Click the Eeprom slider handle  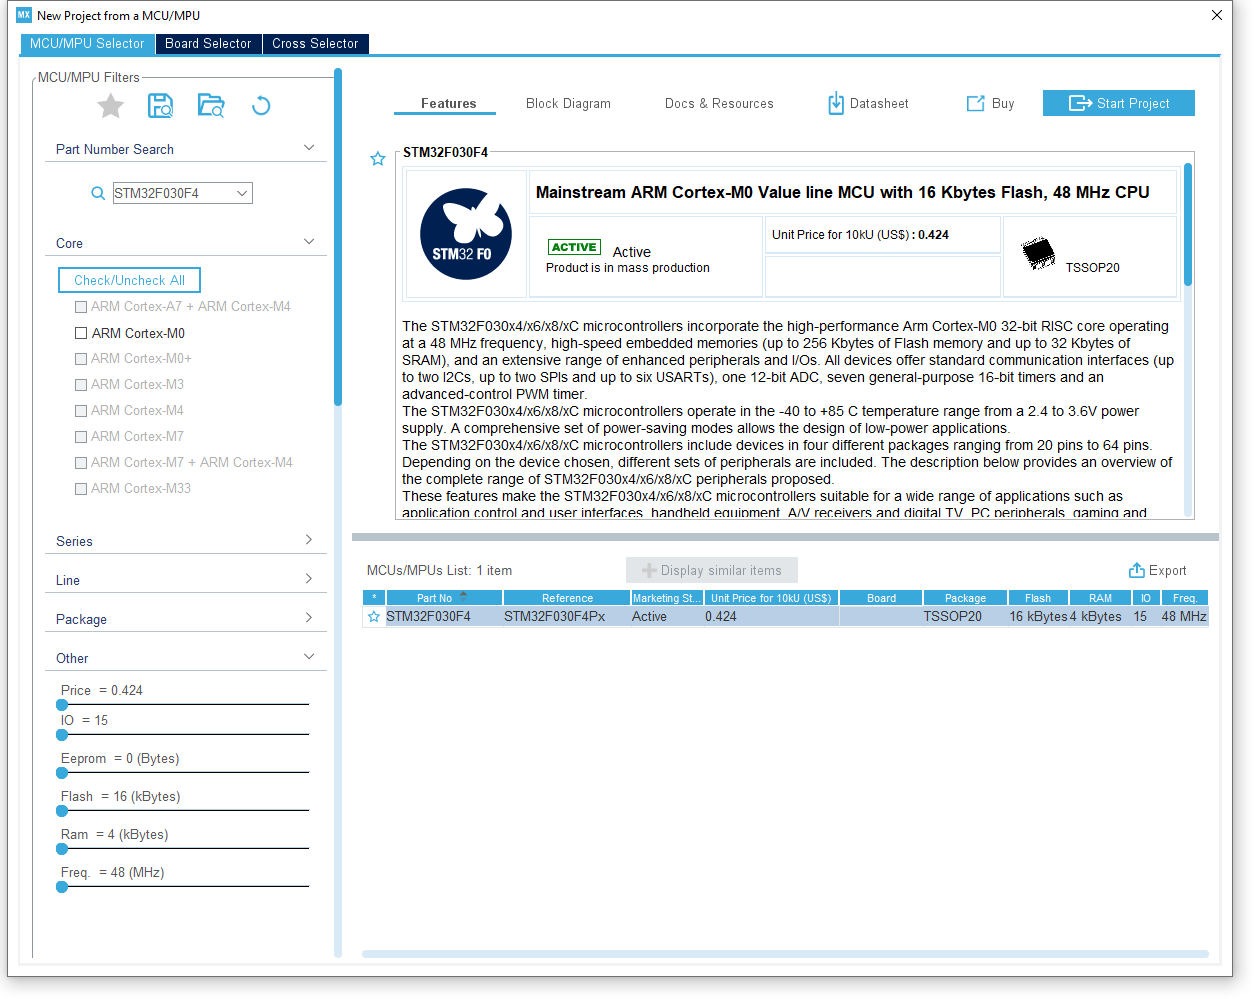(x=62, y=773)
